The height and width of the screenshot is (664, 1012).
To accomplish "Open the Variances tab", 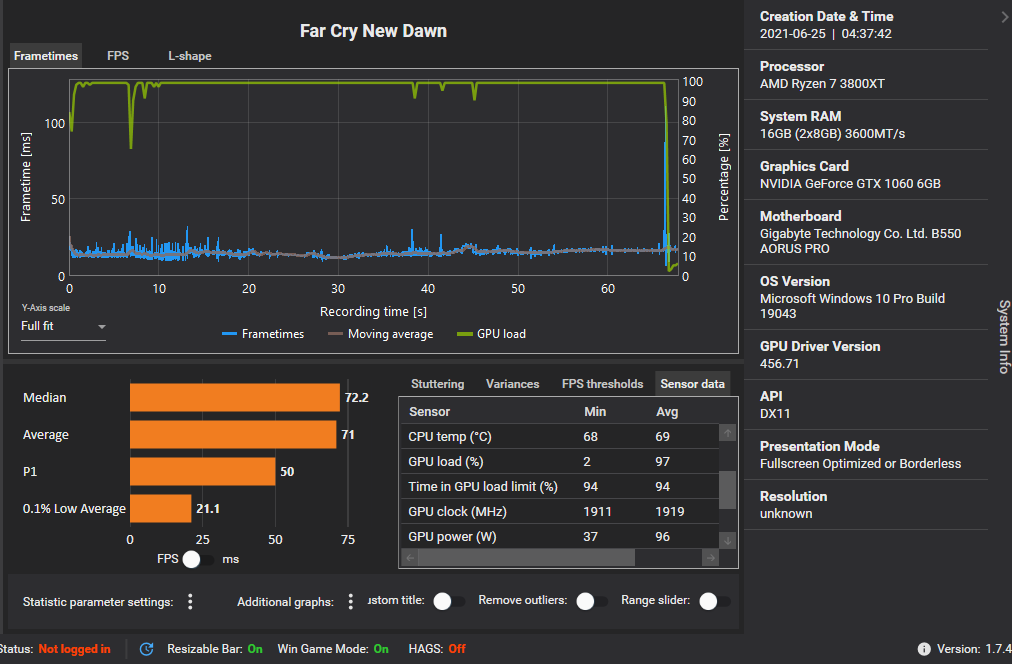I will click(x=512, y=384).
